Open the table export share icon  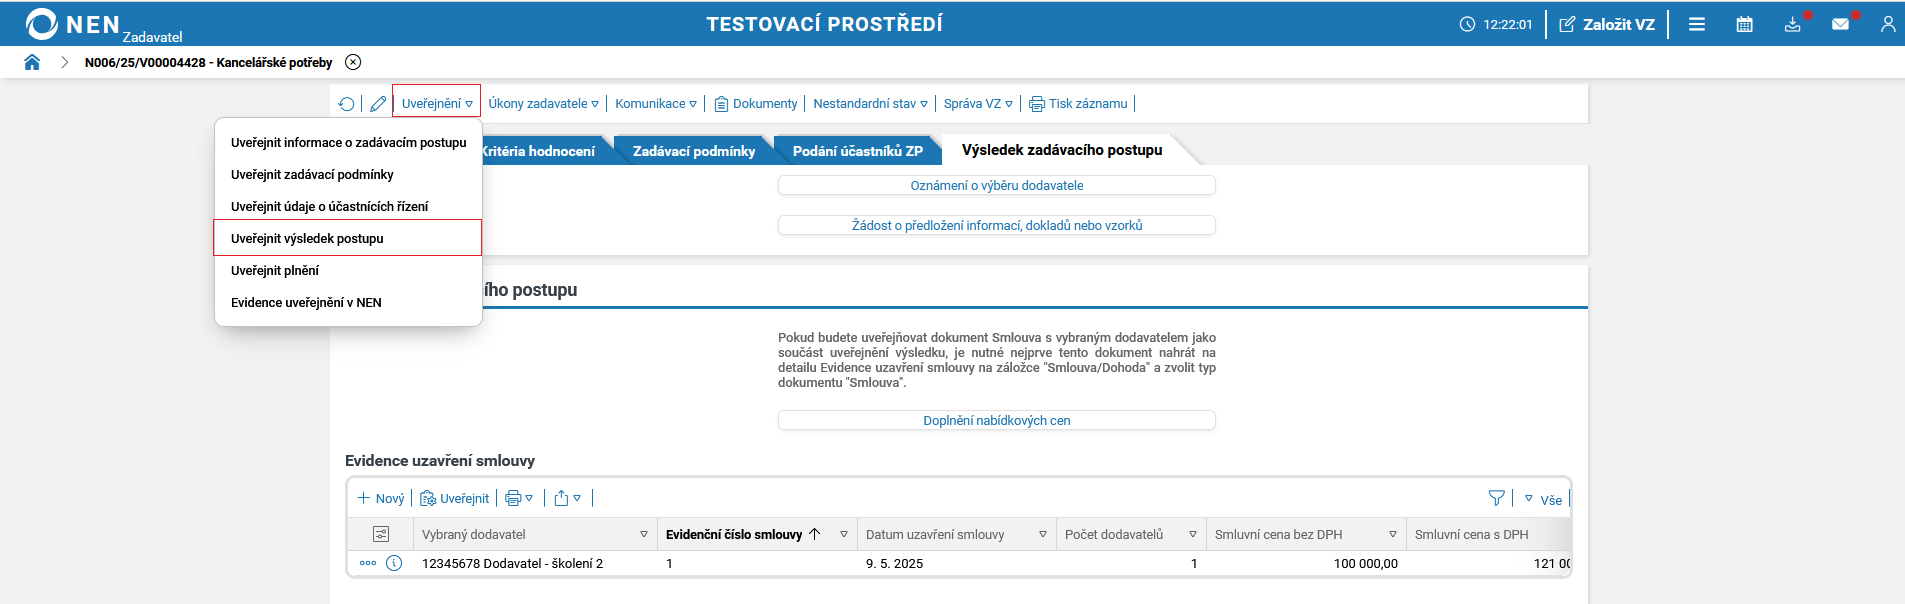point(567,498)
